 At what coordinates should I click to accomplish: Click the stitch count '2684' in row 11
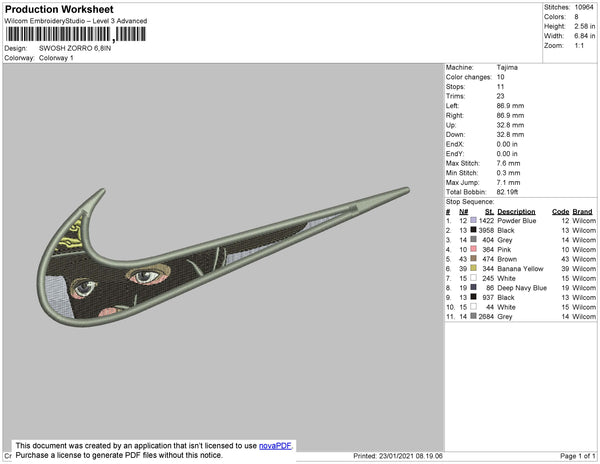486,316
